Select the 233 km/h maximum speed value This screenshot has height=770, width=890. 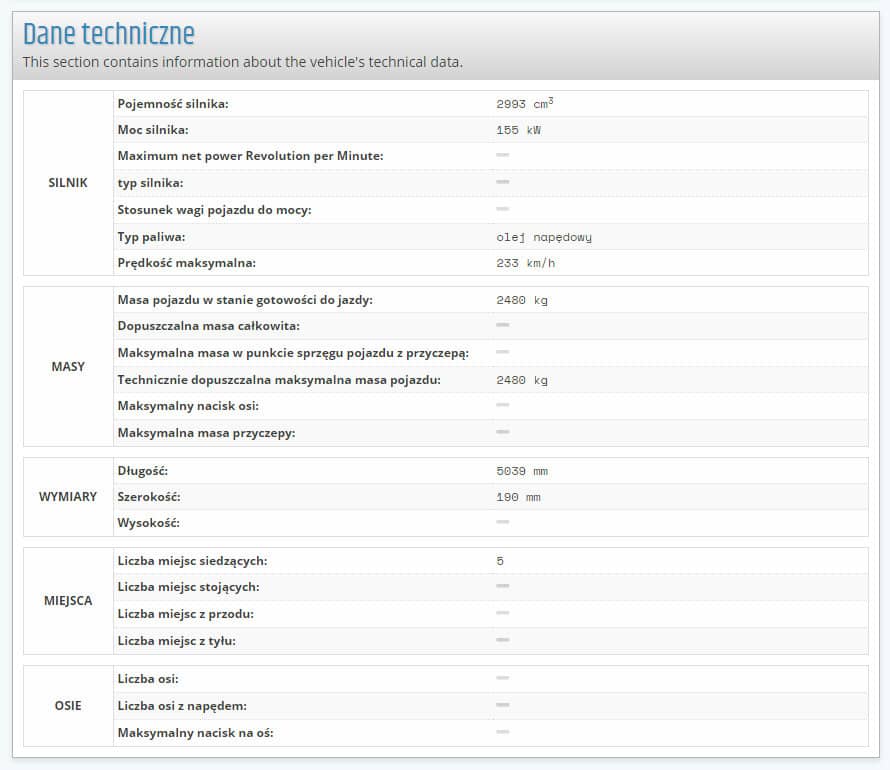[x=525, y=263]
